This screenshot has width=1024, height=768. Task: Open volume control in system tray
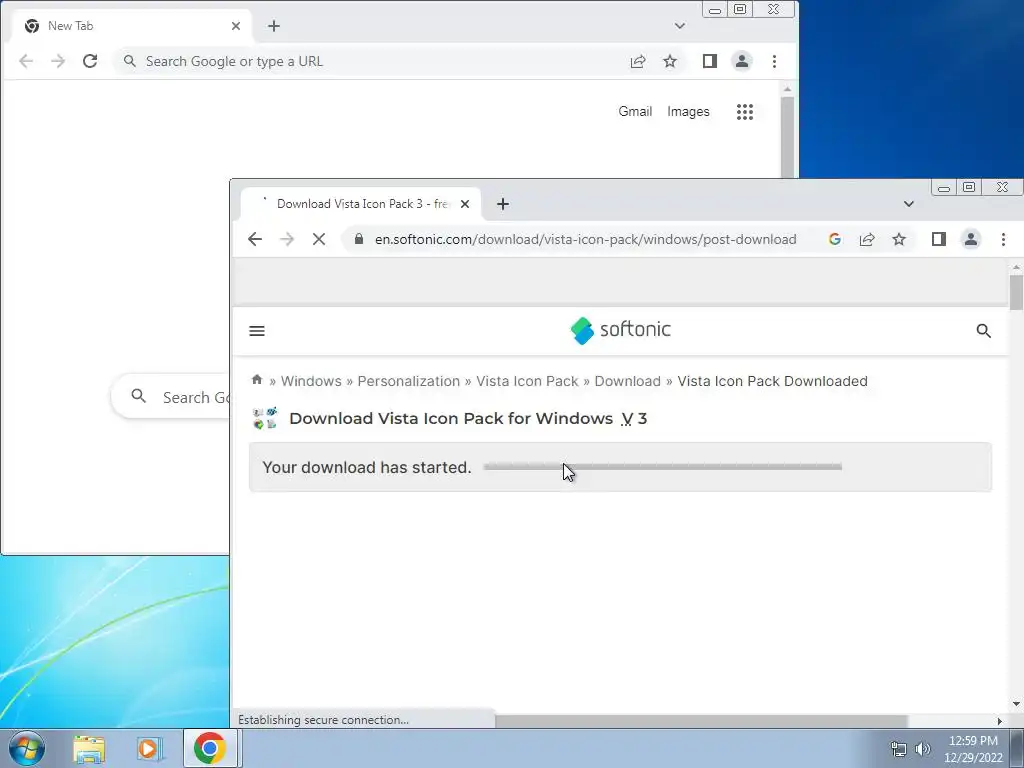[922, 749]
